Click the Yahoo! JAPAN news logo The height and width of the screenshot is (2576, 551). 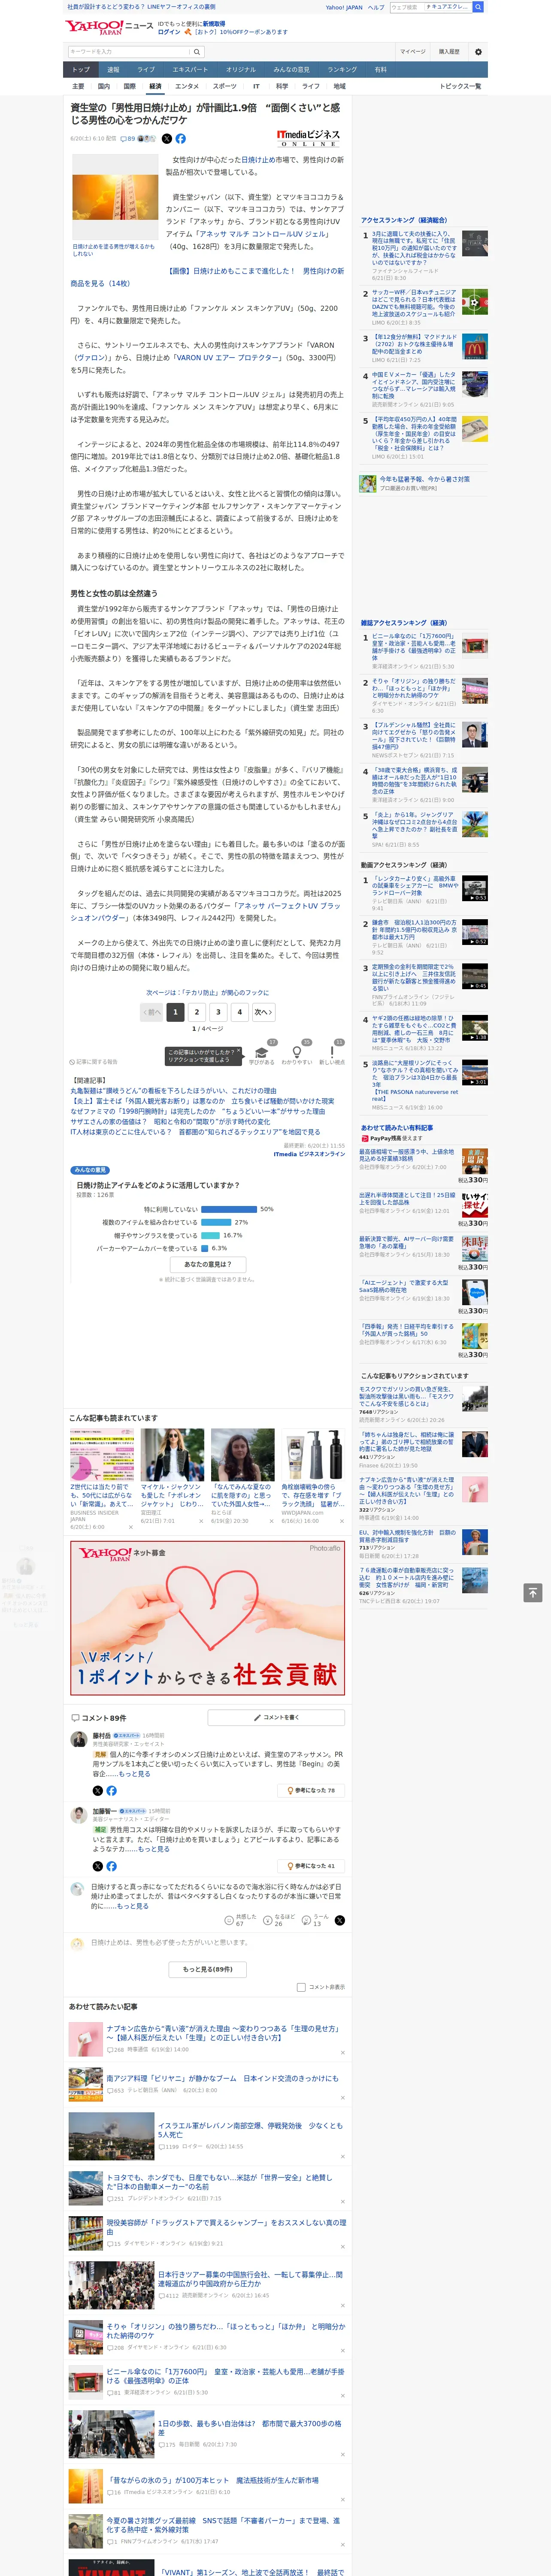tap(109, 27)
